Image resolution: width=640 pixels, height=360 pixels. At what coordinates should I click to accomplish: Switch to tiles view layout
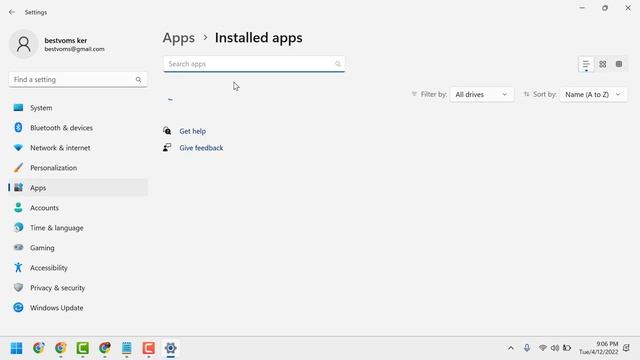[619, 64]
